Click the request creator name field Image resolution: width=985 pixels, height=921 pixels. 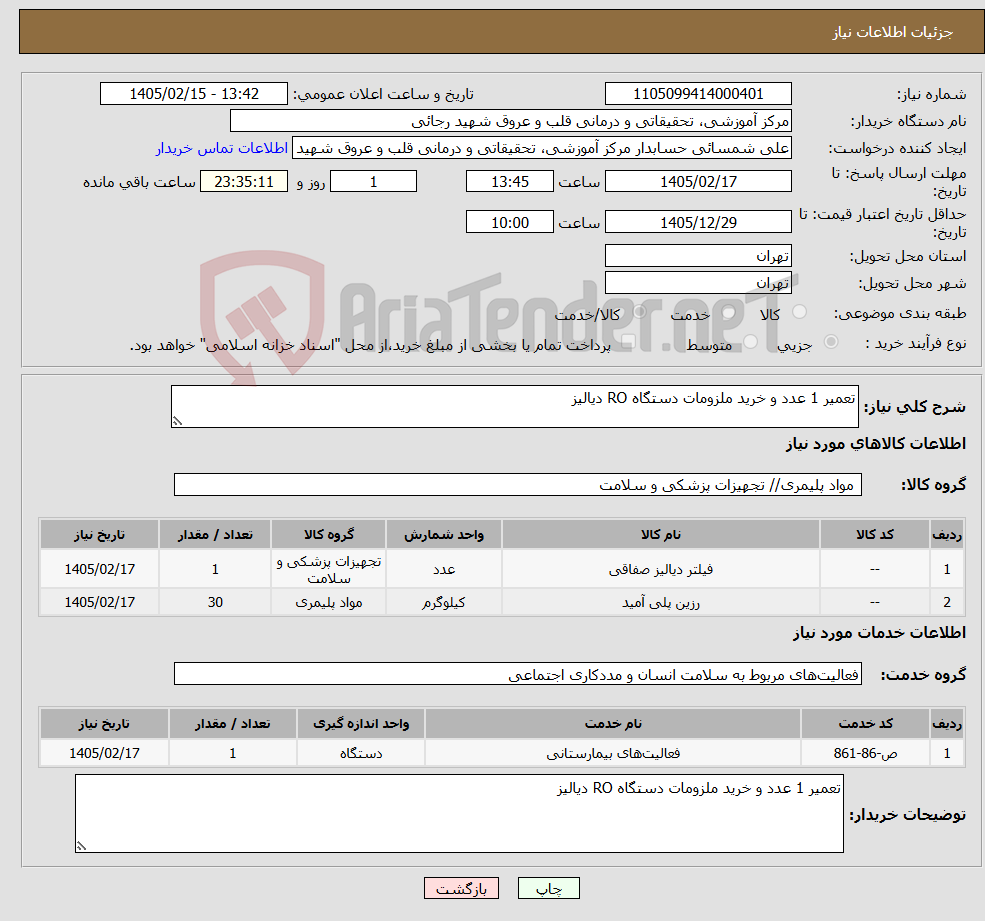(x=541, y=148)
